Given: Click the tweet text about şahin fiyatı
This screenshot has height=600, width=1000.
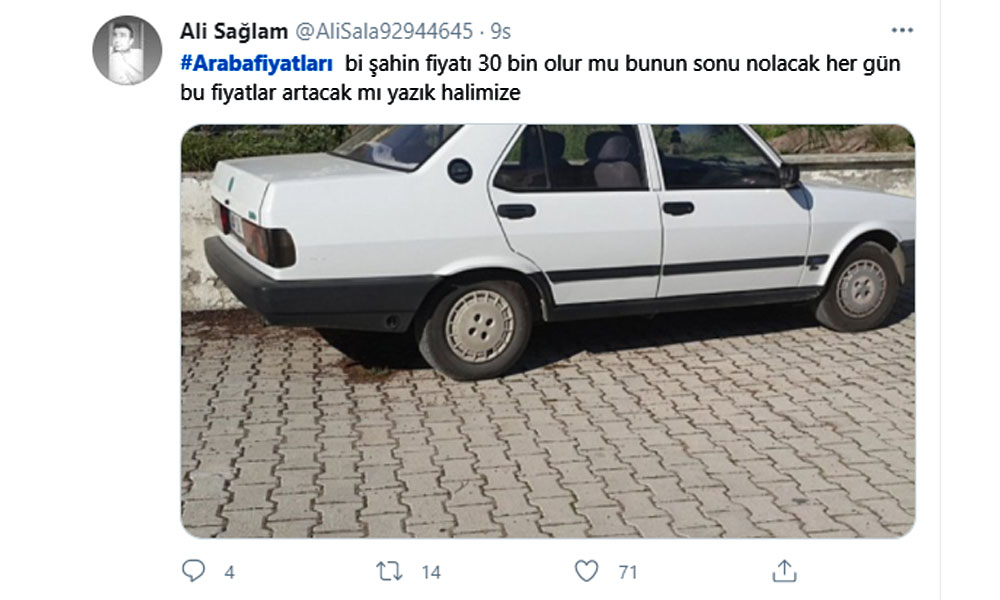Looking at the screenshot, I should (x=623, y=64).
